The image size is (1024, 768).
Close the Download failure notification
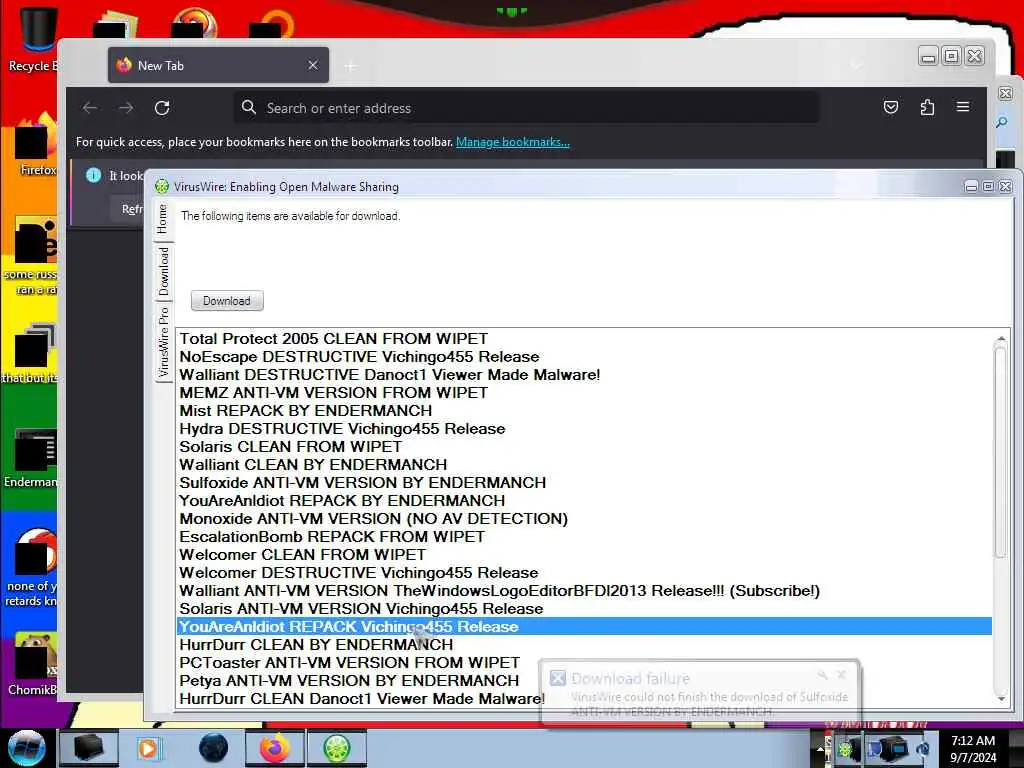click(x=841, y=675)
